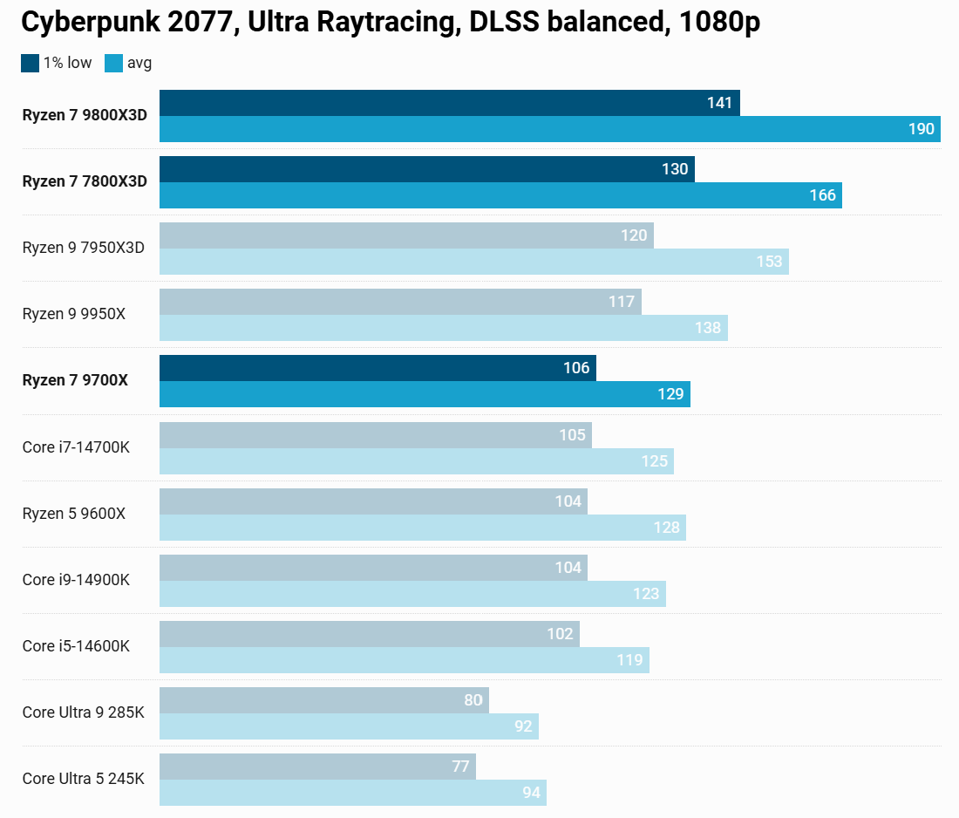Select the Ryzen 9 9950X row label
Image resolution: width=959 pixels, height=818 pixels.
[x=73, y=314]
